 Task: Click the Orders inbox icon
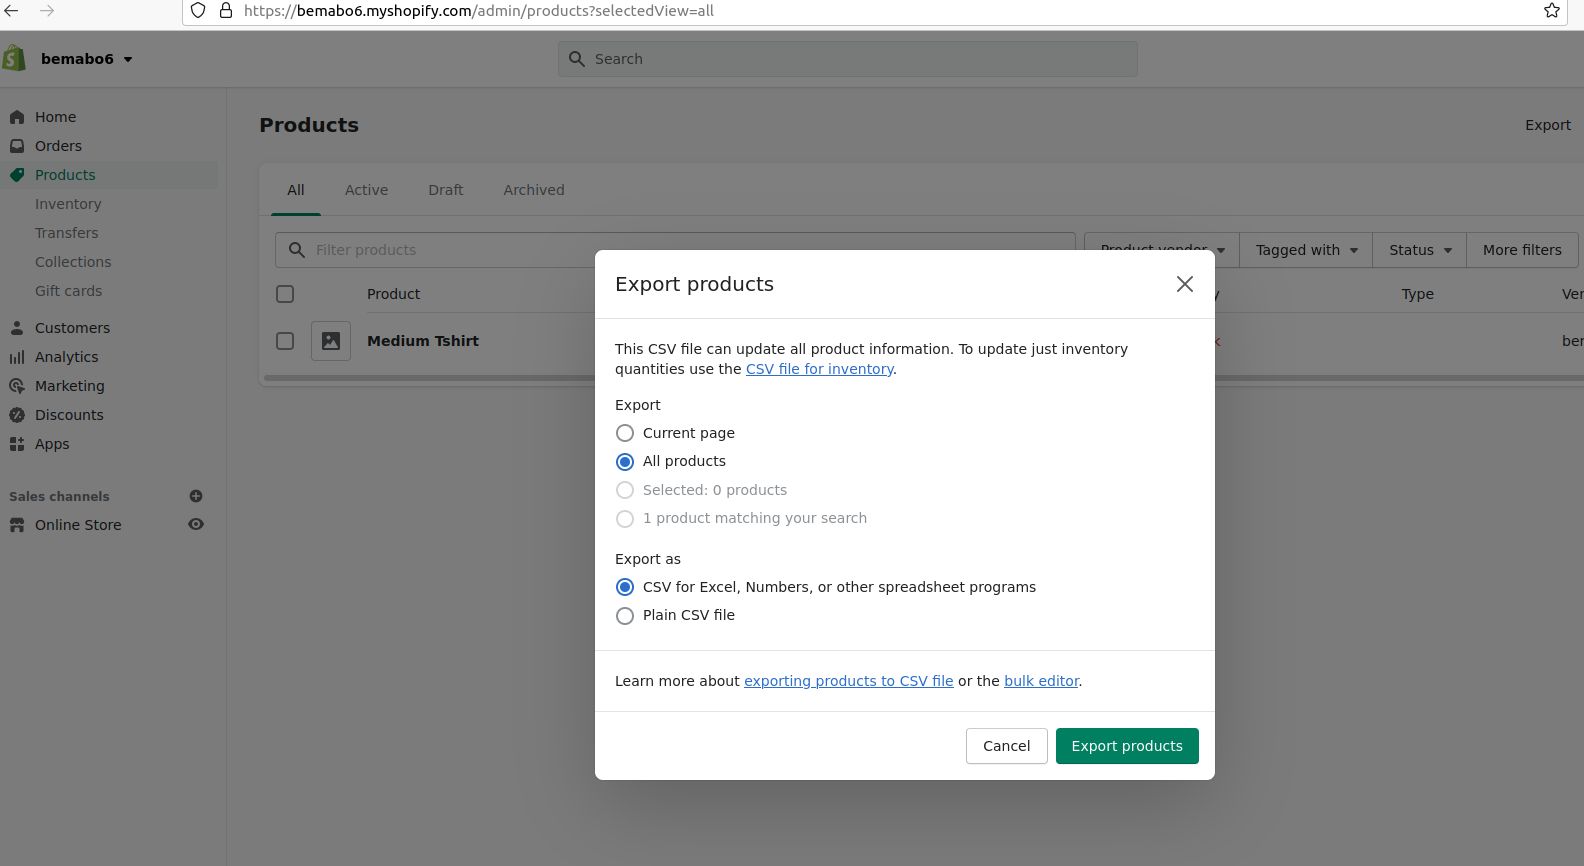[x=17, y=146]
